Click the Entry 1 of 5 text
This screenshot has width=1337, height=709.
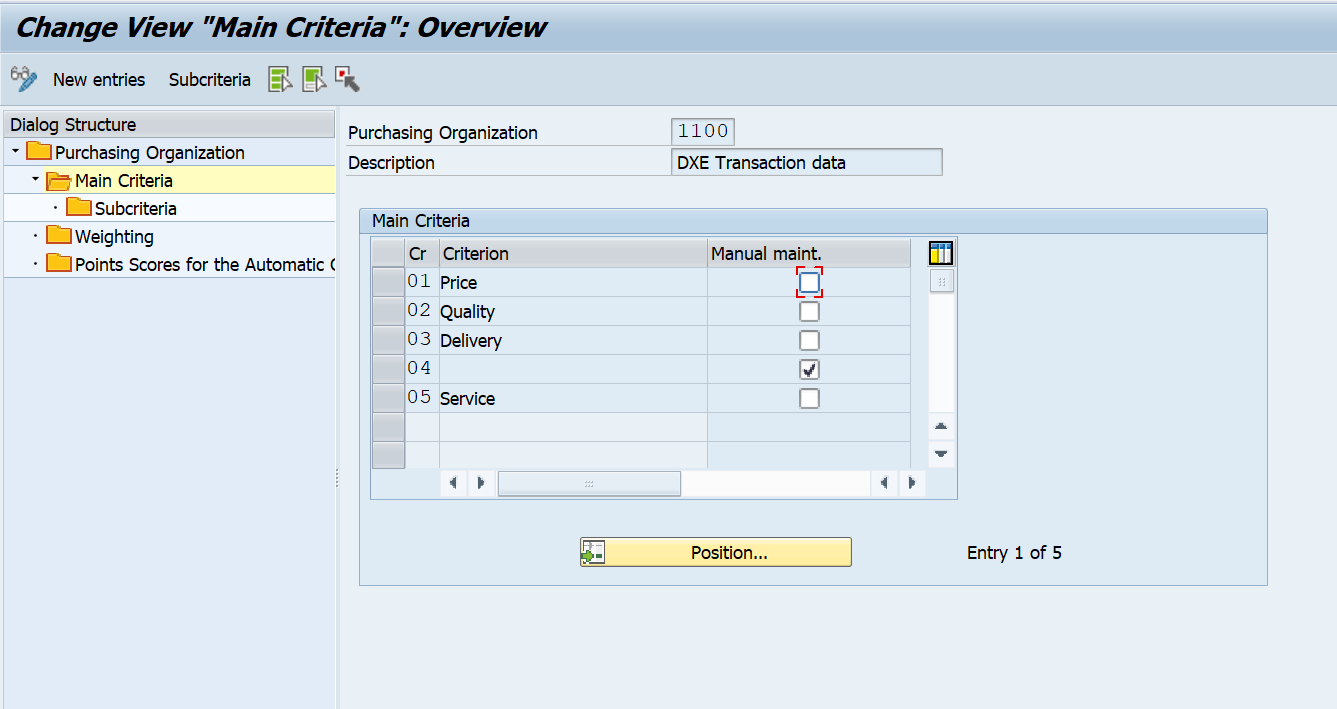click(1014, 553)
